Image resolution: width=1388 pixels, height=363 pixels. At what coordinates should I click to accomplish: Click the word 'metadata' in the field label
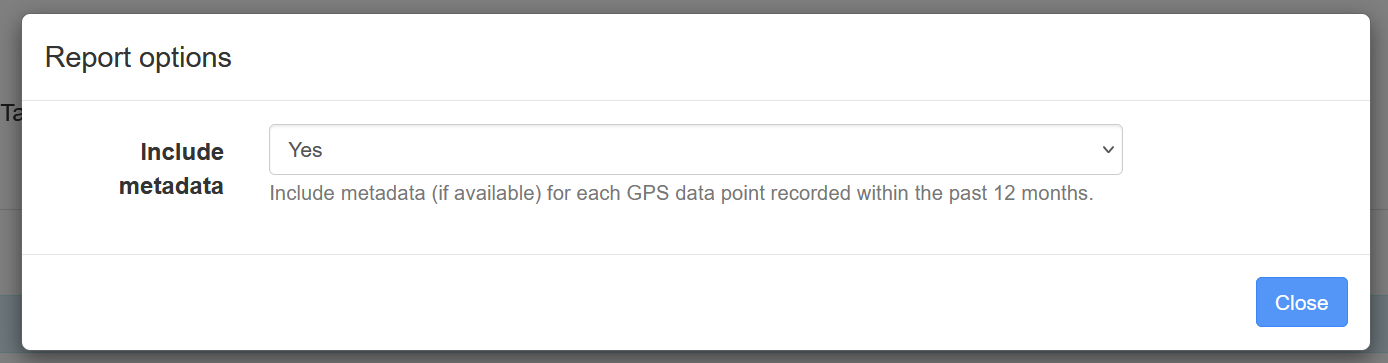click(171, 185)
